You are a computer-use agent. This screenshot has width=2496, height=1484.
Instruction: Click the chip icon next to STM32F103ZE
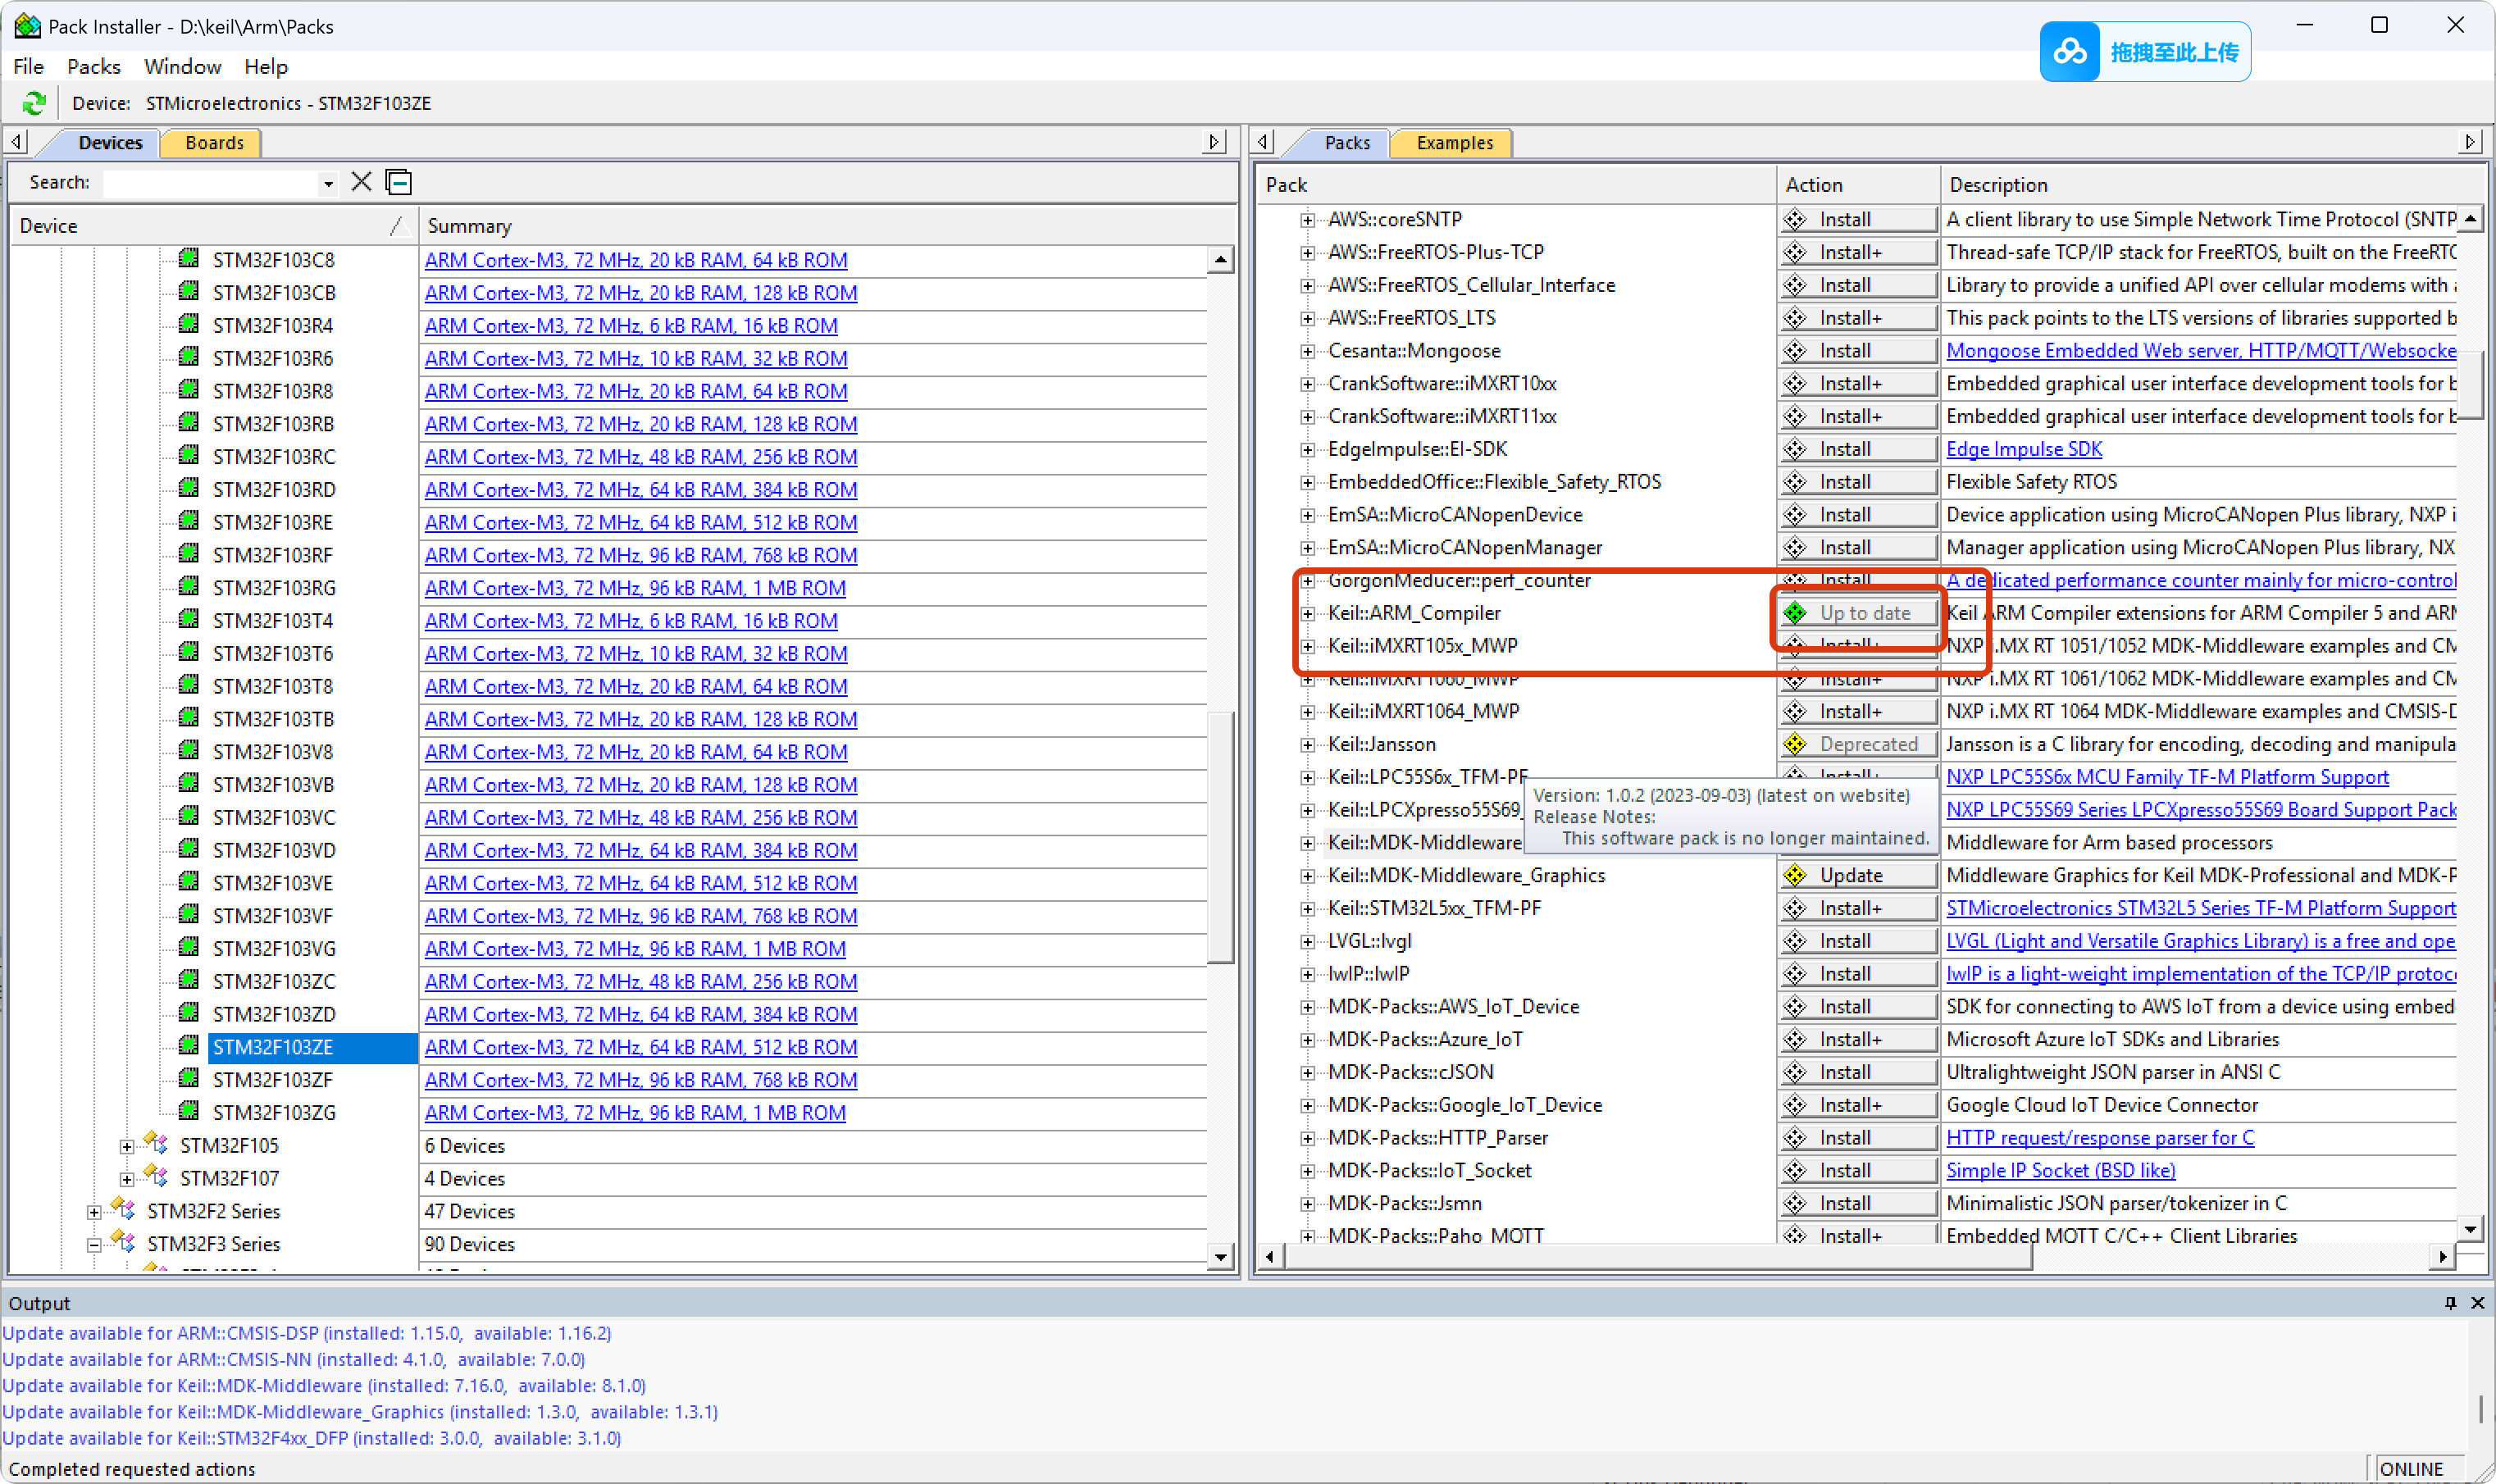(x=188, y=1046)
